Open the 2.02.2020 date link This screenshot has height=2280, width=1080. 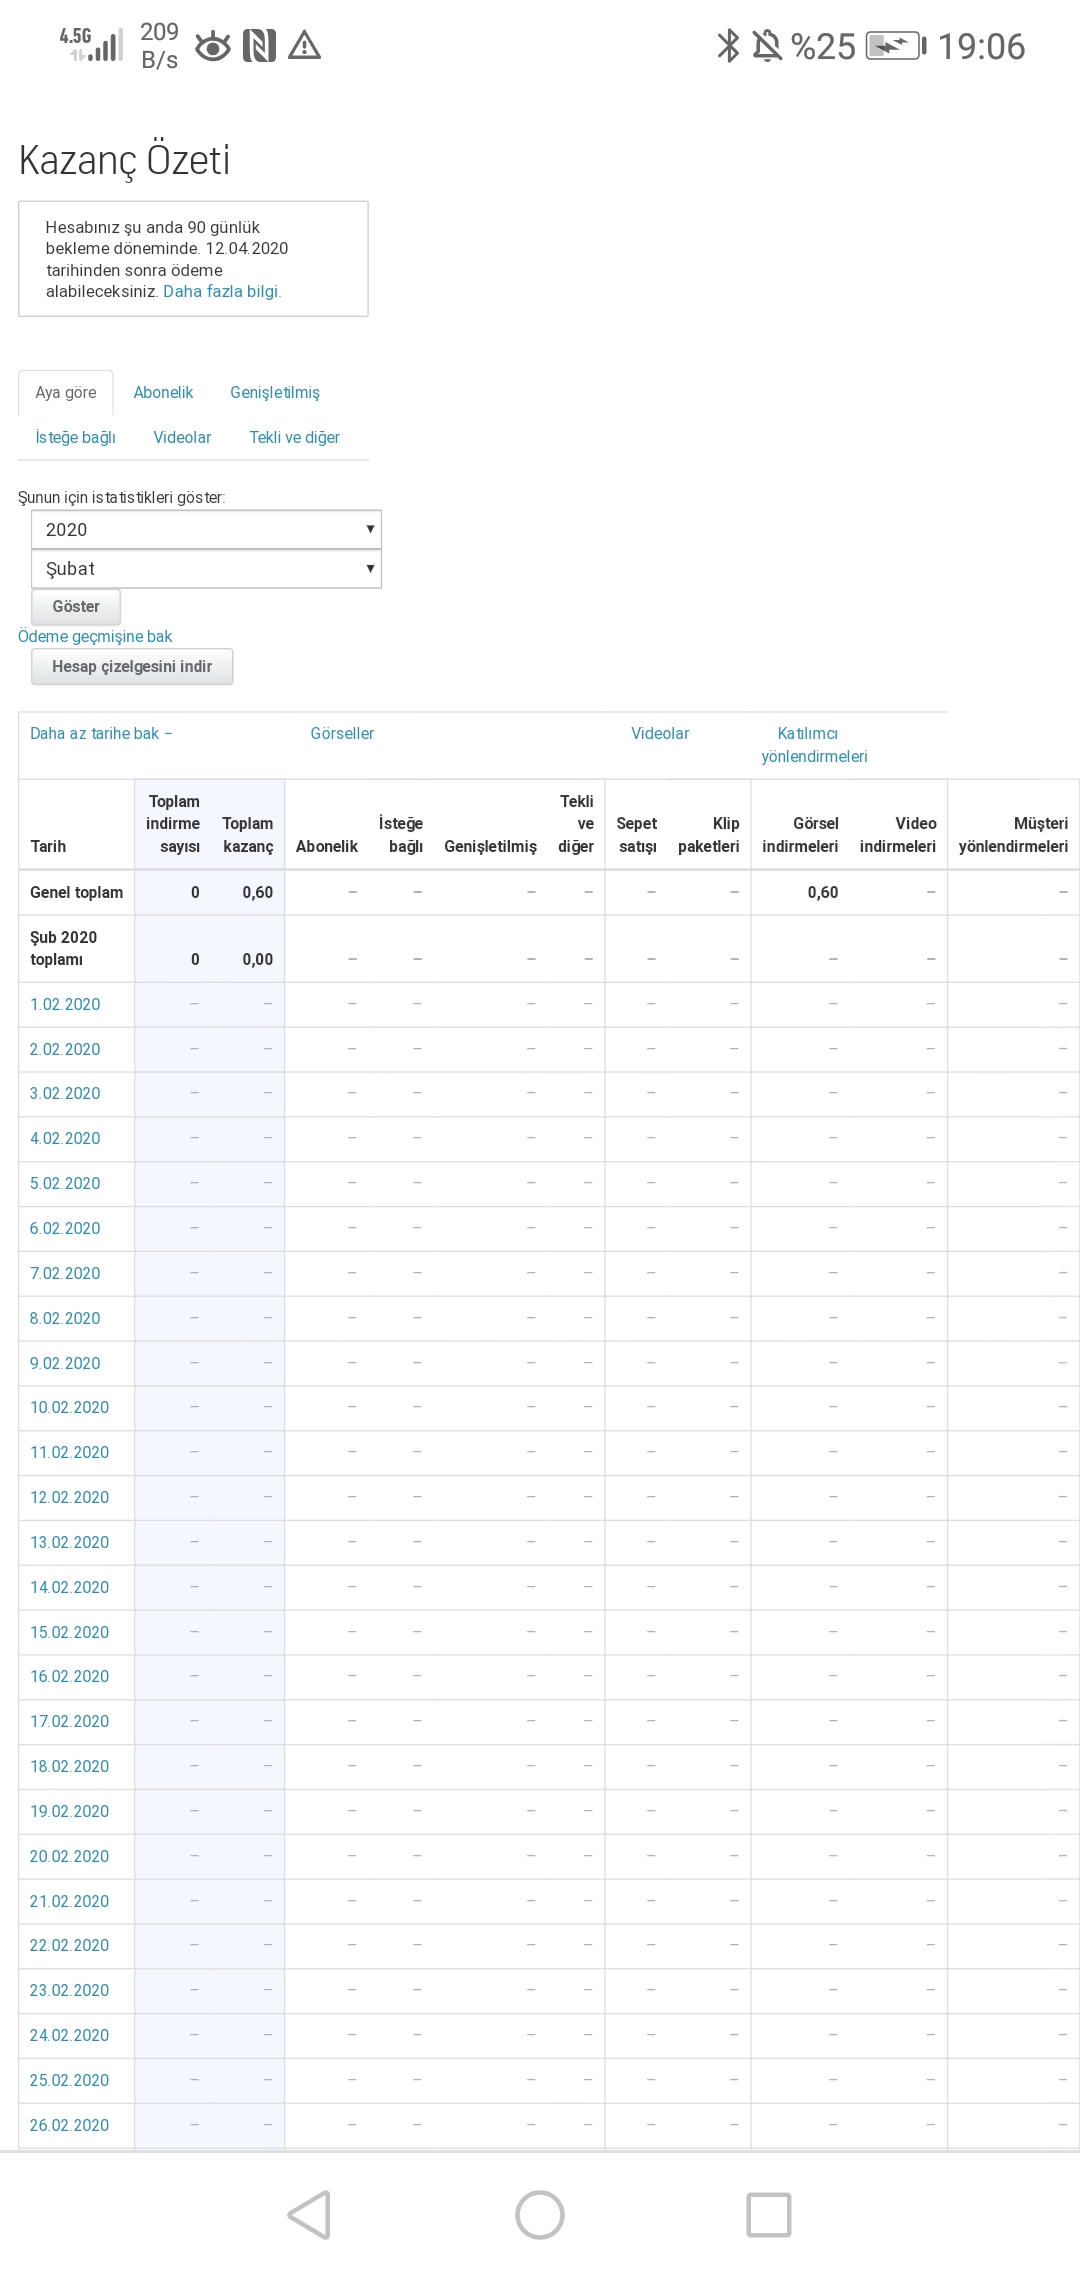point(65,1049)
